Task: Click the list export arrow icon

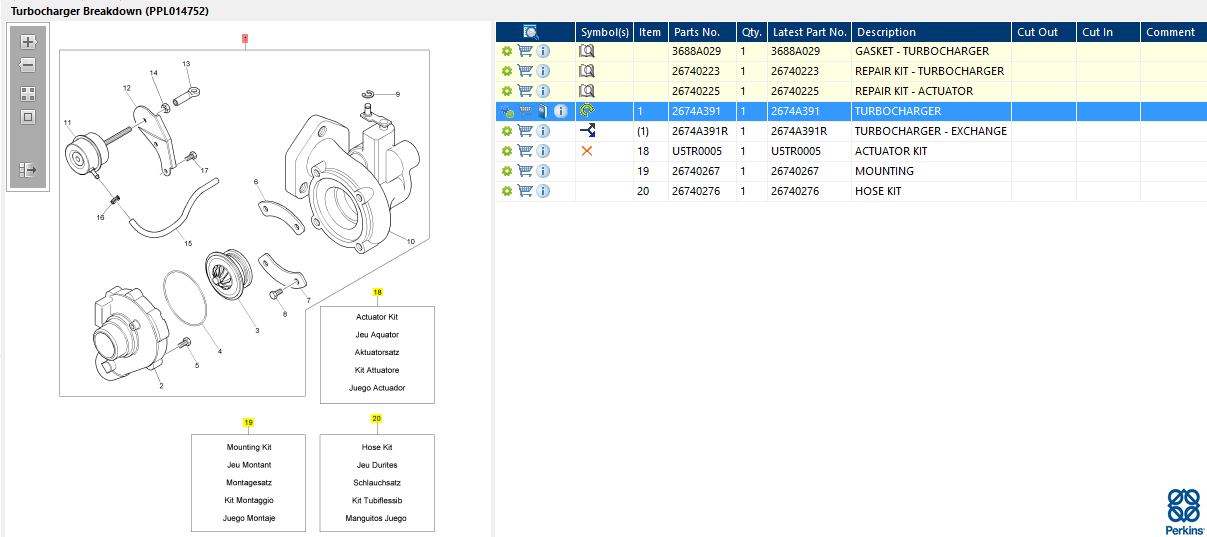Action: click(28, 169)
